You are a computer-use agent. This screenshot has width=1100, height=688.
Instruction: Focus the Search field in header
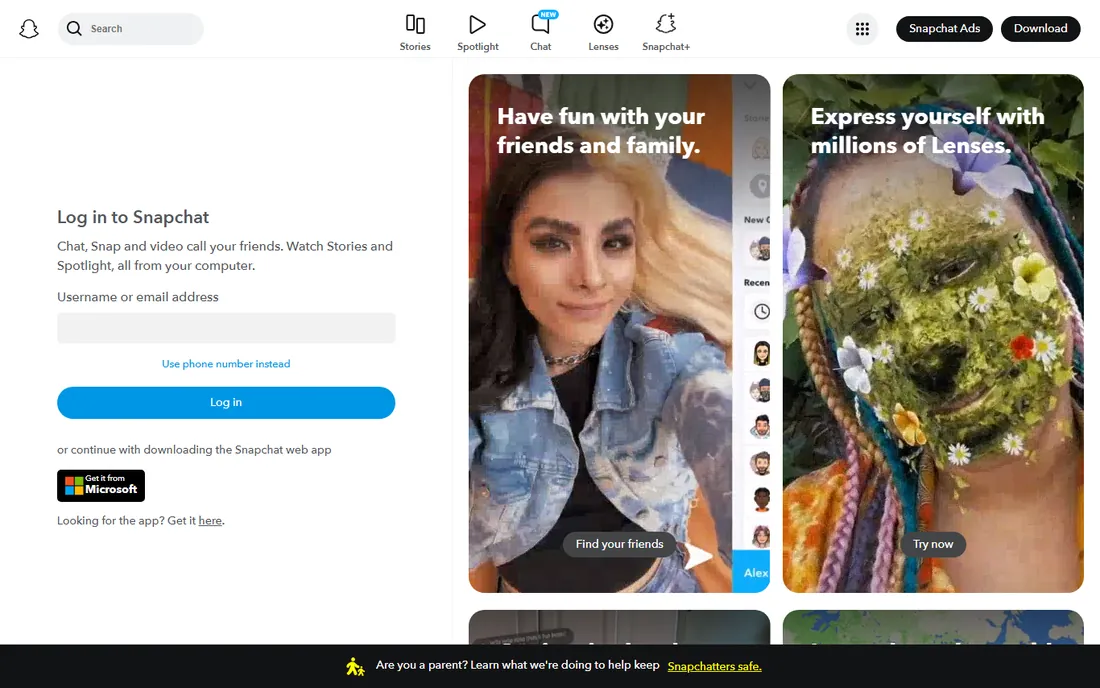pos(130,29)
